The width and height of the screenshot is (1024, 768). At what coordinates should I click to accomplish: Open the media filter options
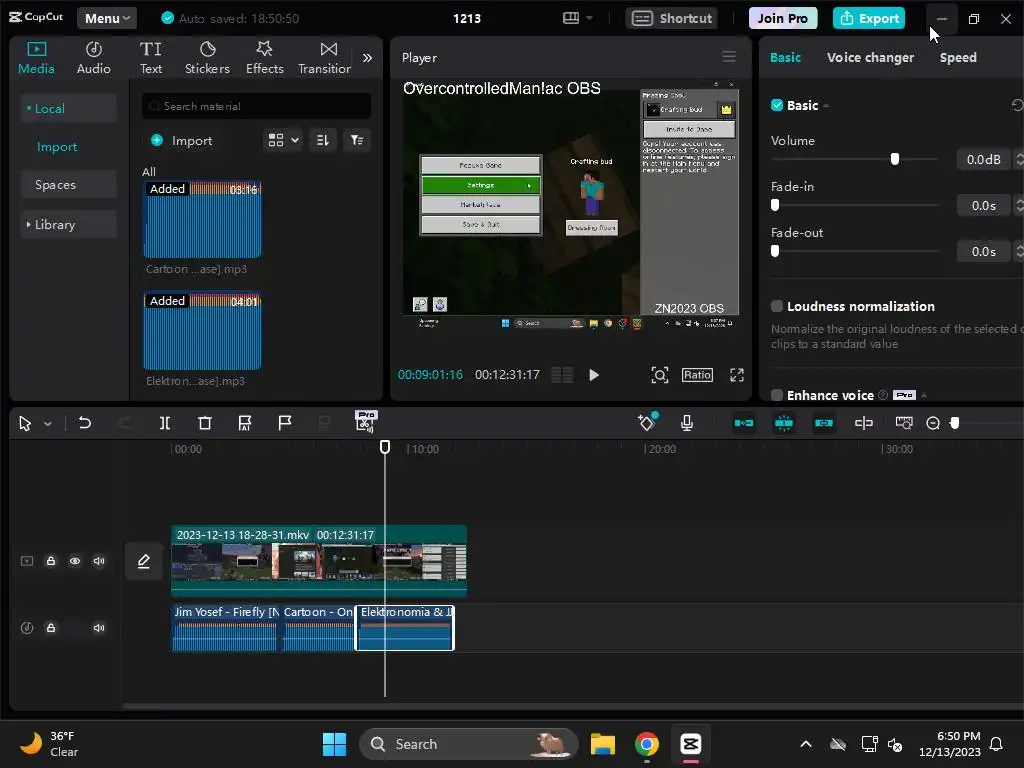pyautogui.click(x=357, y=140)
